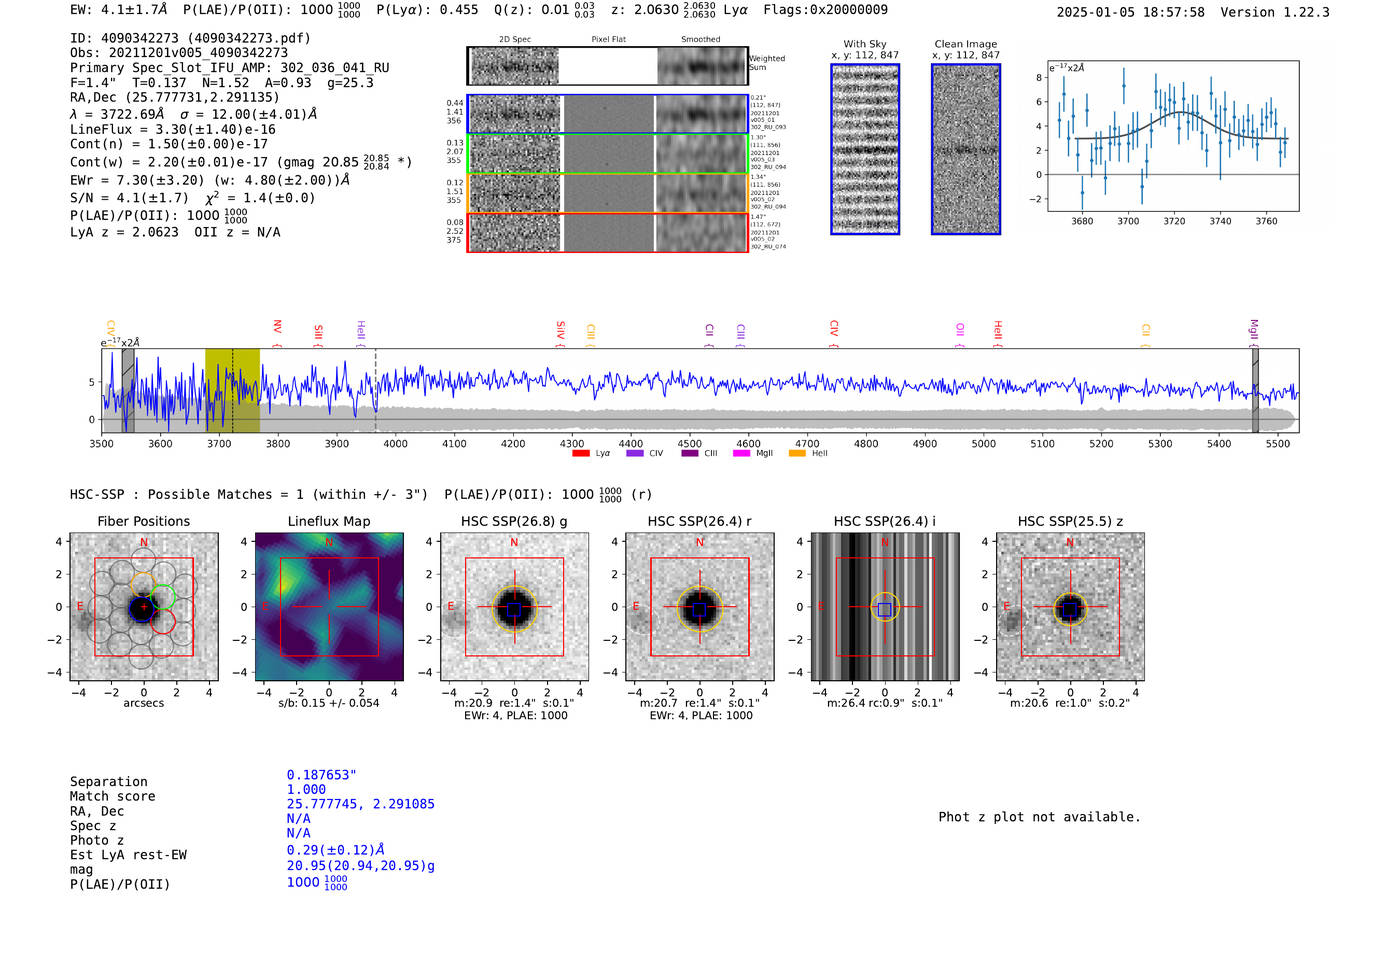Screen dimensions: 1400x953
Task: Click the Cont(w) = 2.20(±0.01)e-17 line
Action: click(x=241, y=161)
